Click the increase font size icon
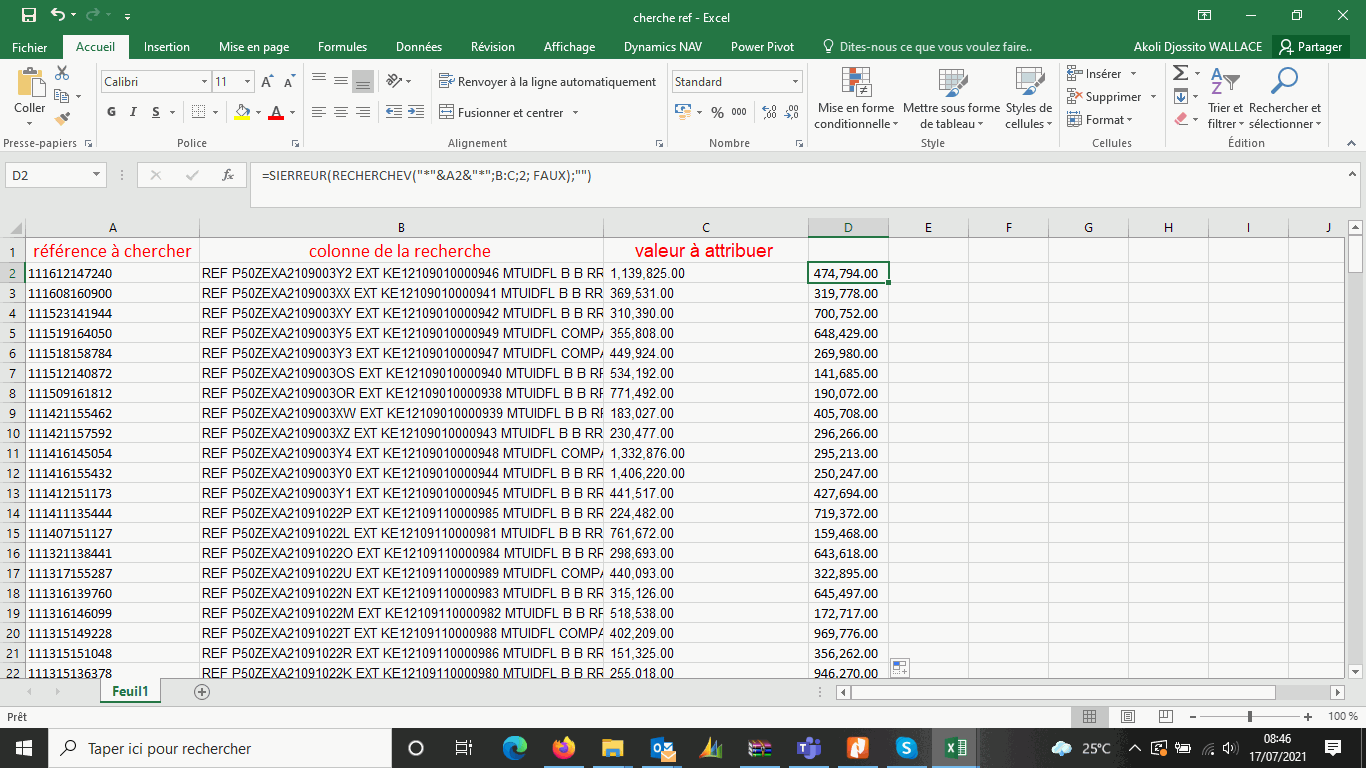The height and width of the screenshot is (768, 1366). 268,82
